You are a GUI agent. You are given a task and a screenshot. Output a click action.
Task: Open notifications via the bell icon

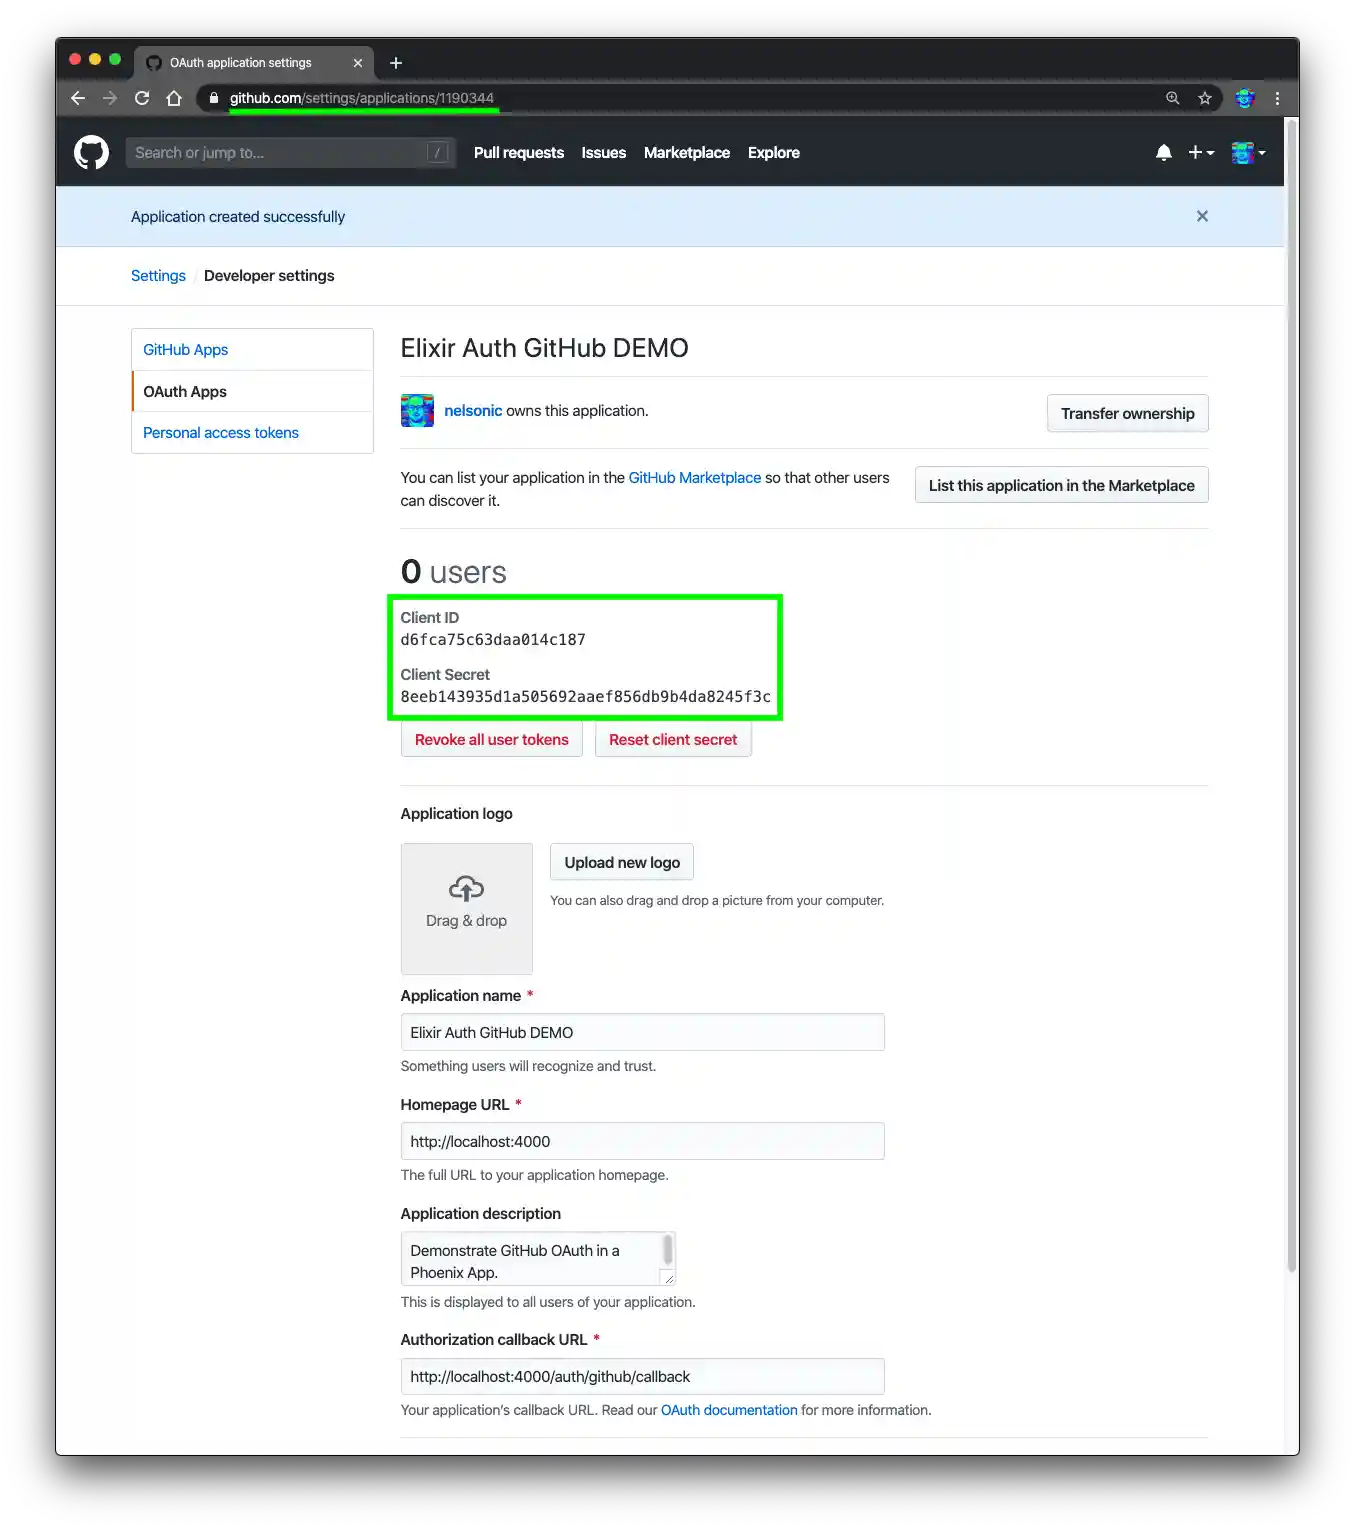tap(1163, 152)
